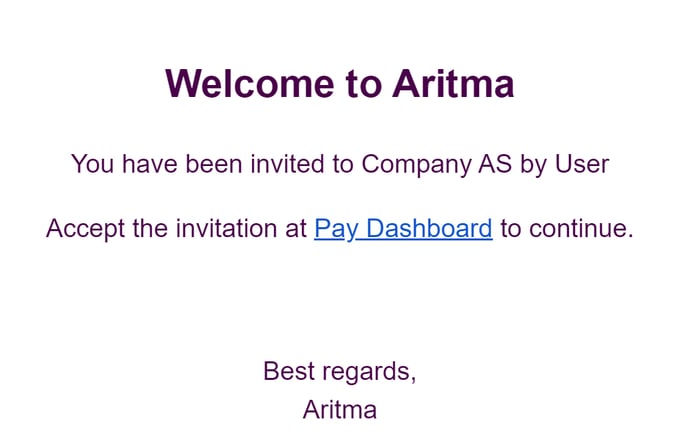Click the word 'by' before User
This screenshot has width=688, height=443.
[534, 164]
